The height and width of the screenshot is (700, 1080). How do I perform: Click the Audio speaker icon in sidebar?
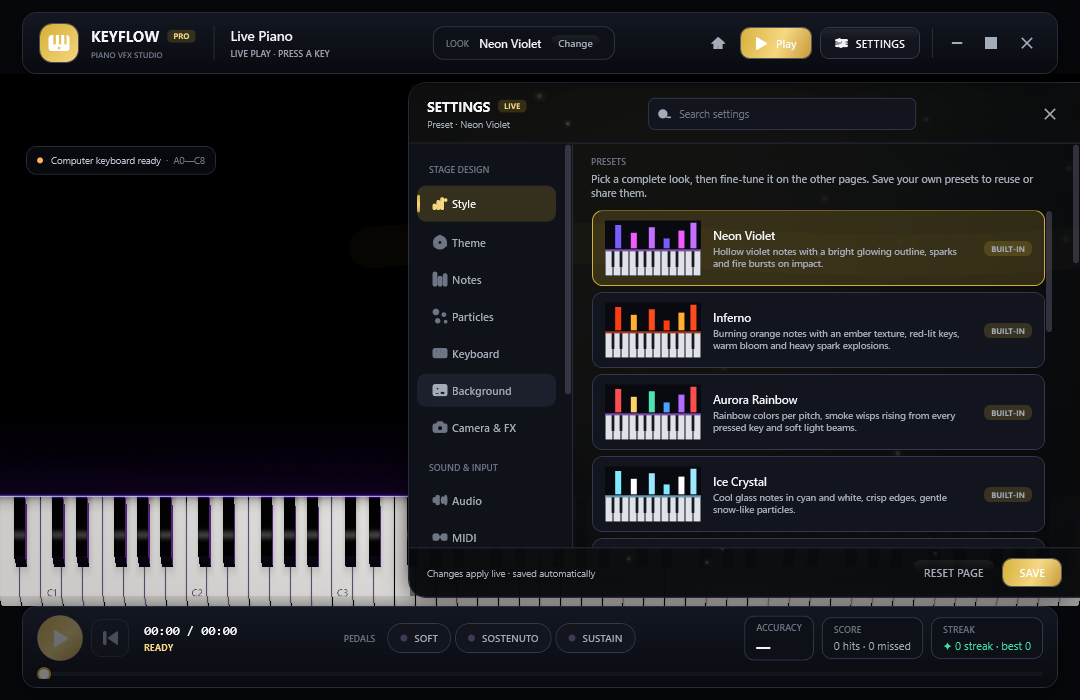439,500
